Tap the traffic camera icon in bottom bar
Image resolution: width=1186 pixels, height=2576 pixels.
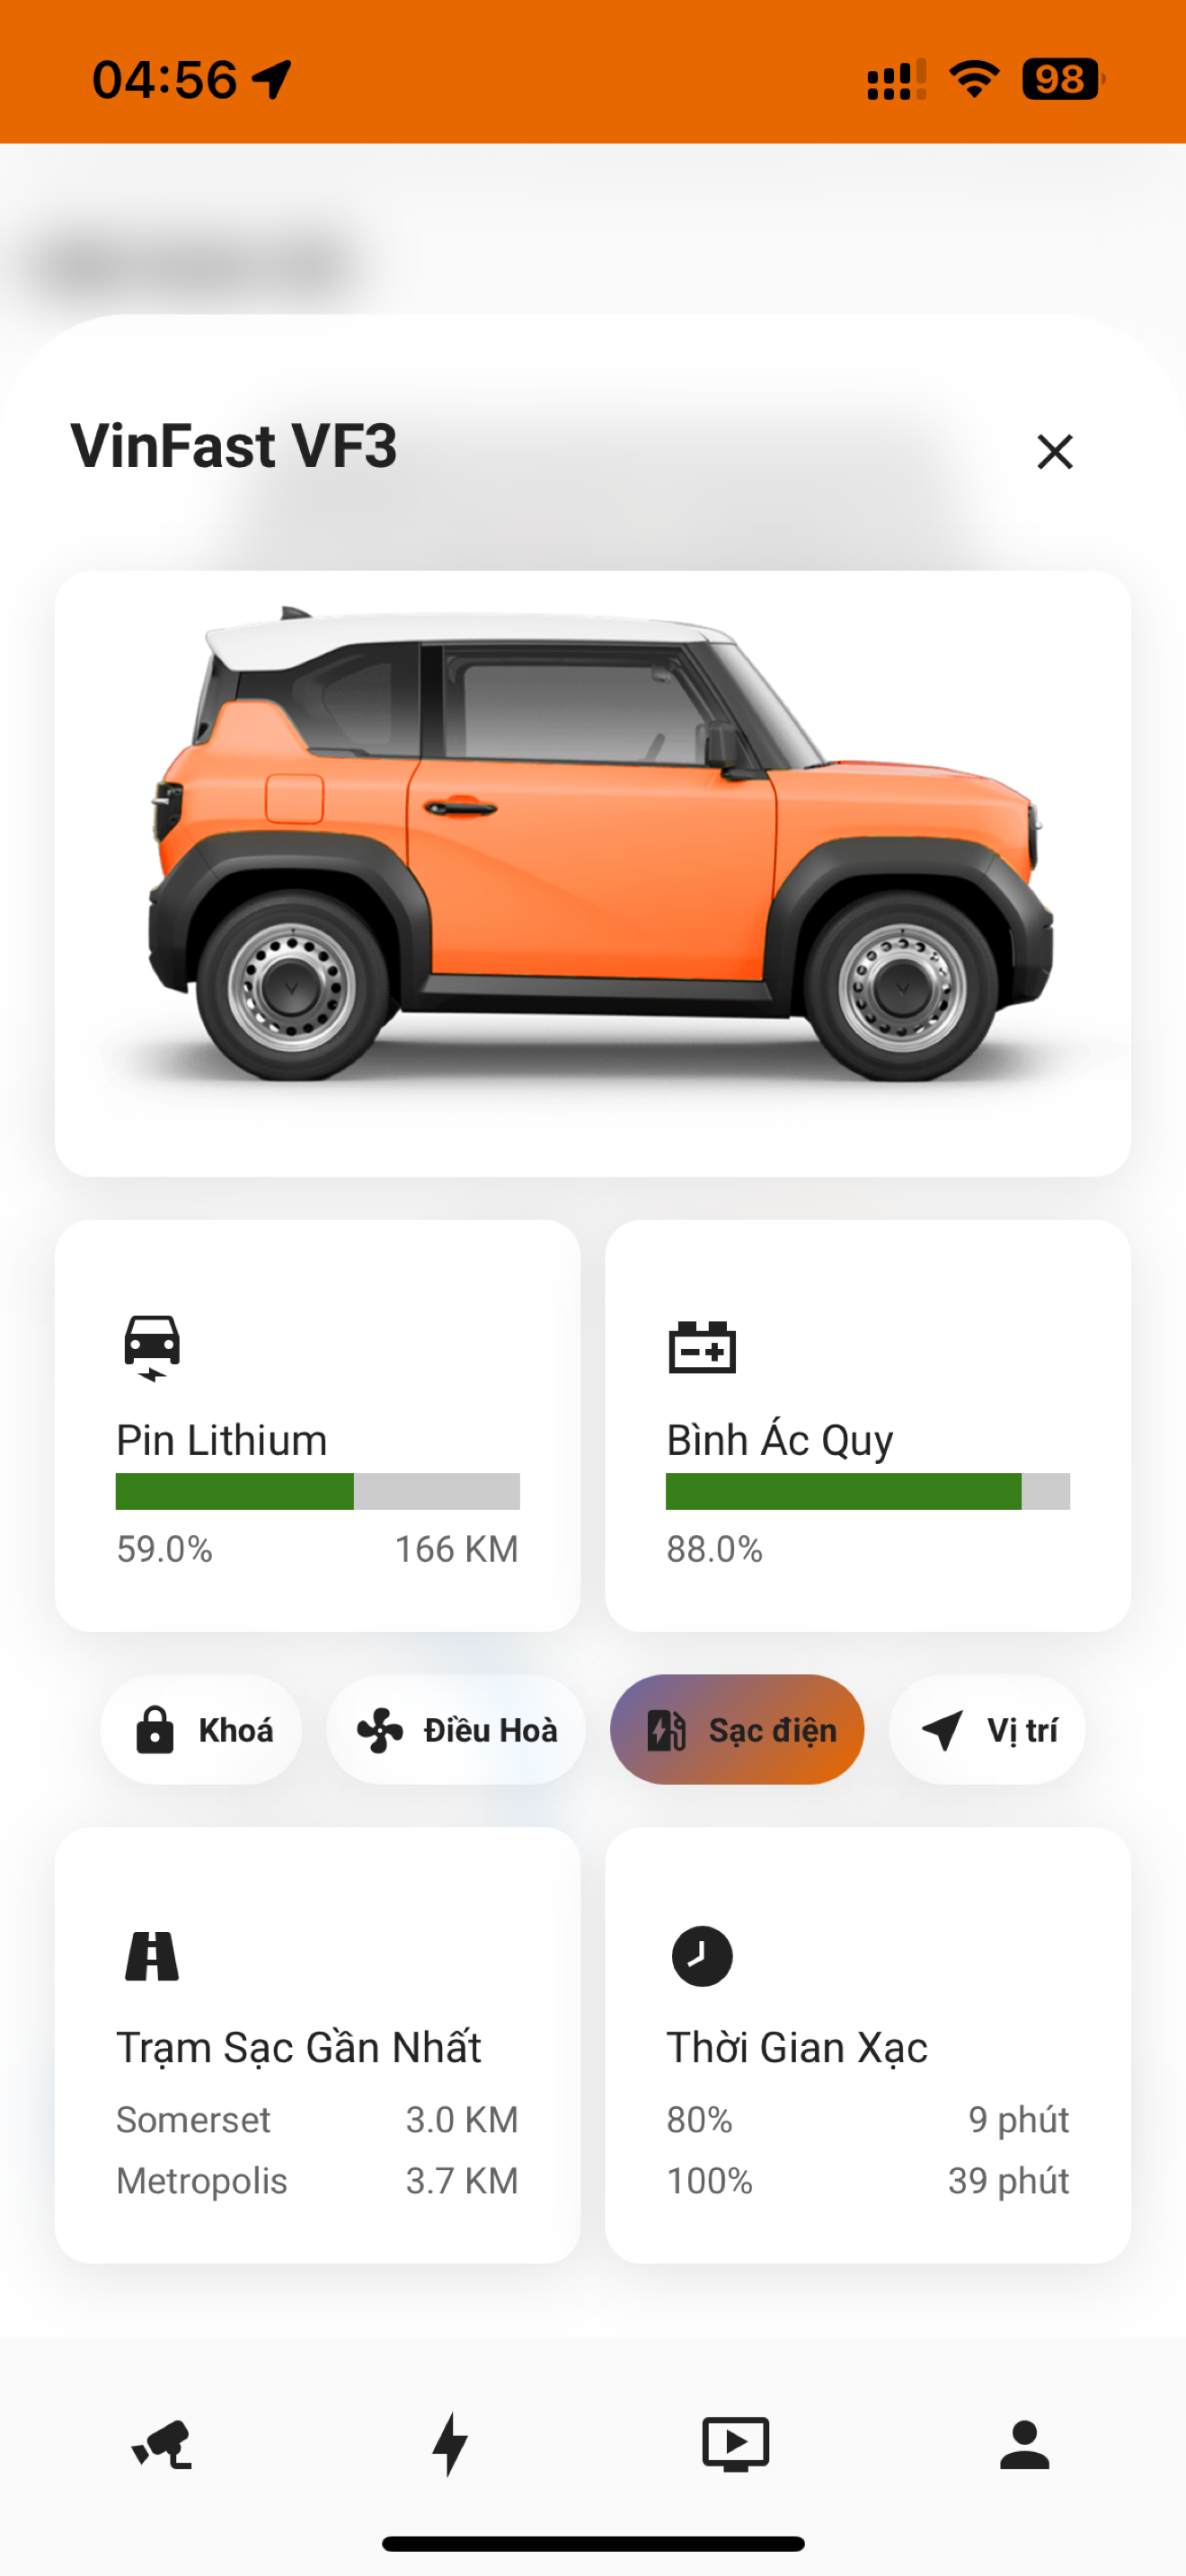pyautogui.click(x=162, y=2445)
